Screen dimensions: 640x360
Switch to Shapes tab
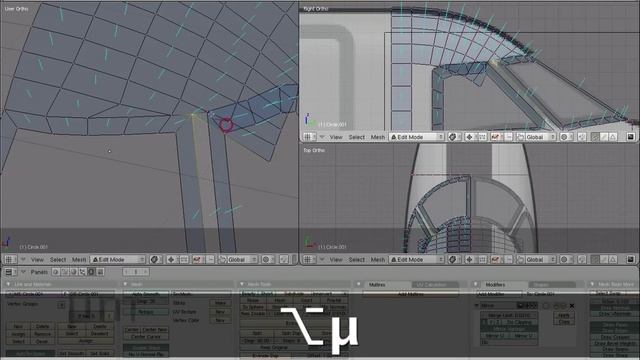552,284
